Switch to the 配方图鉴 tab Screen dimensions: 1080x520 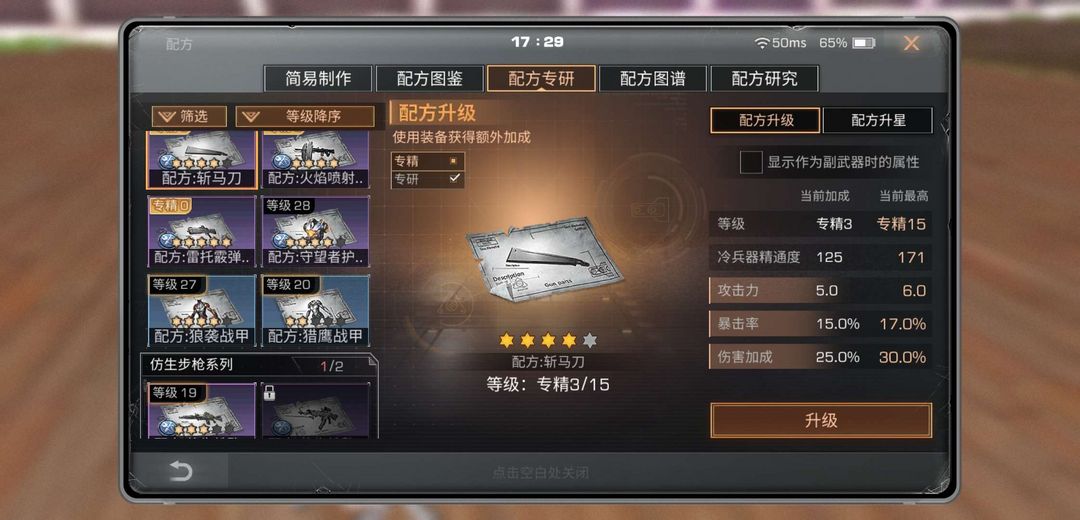point(430,79)
